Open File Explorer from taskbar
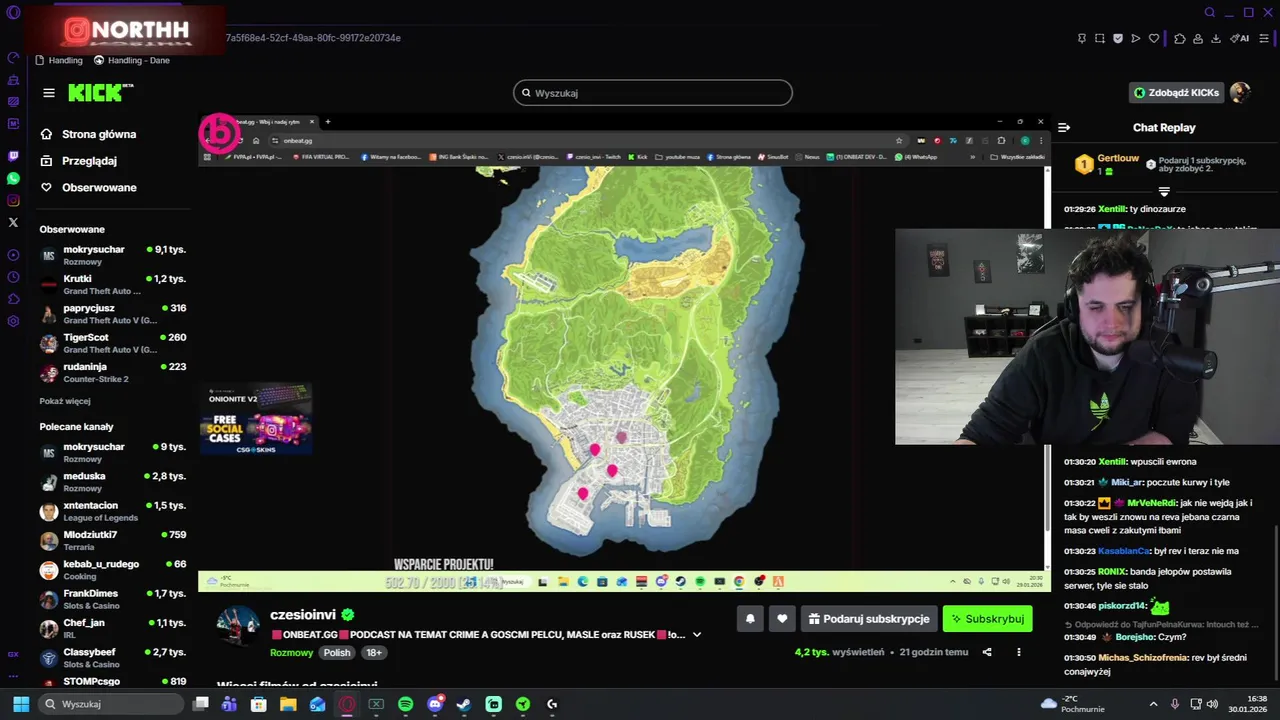1280x720 pixels. (x=288, y=704)
